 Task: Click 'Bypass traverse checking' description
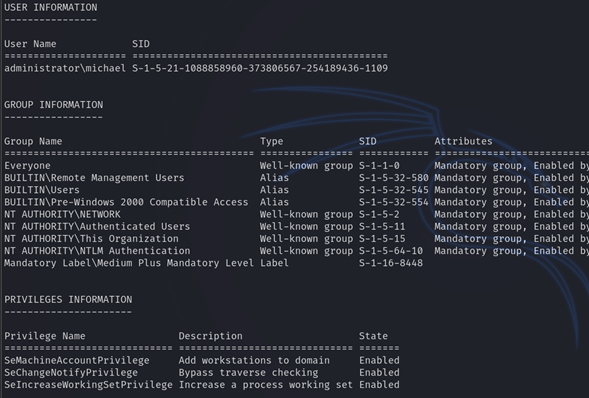pos(248,372)
